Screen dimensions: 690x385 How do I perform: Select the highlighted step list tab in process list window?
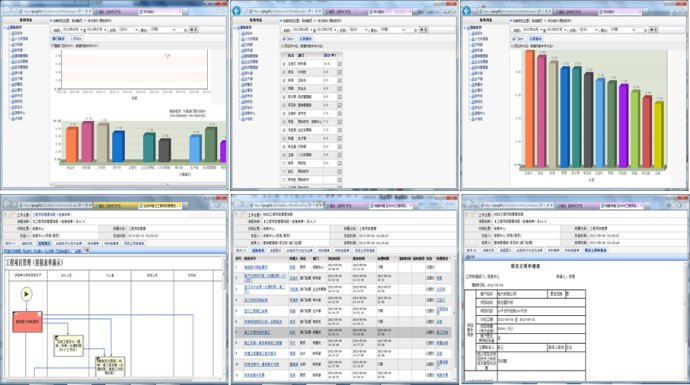coord(258,250)
